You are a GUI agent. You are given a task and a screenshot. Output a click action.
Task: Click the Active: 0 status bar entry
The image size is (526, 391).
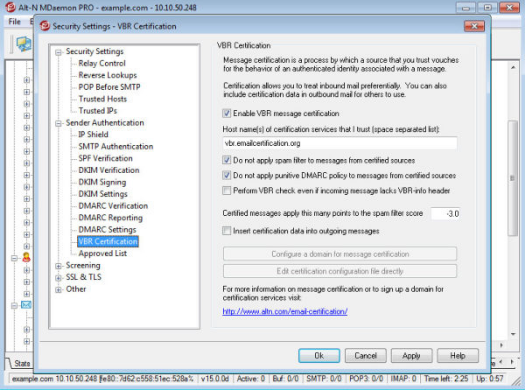pos(251,379)
